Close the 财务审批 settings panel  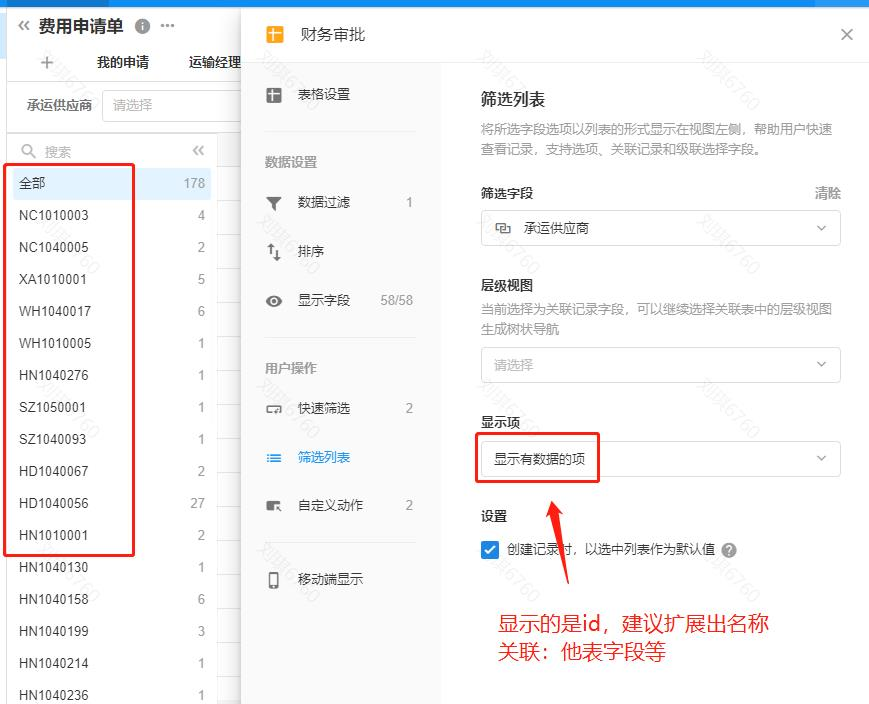[846, 35]
